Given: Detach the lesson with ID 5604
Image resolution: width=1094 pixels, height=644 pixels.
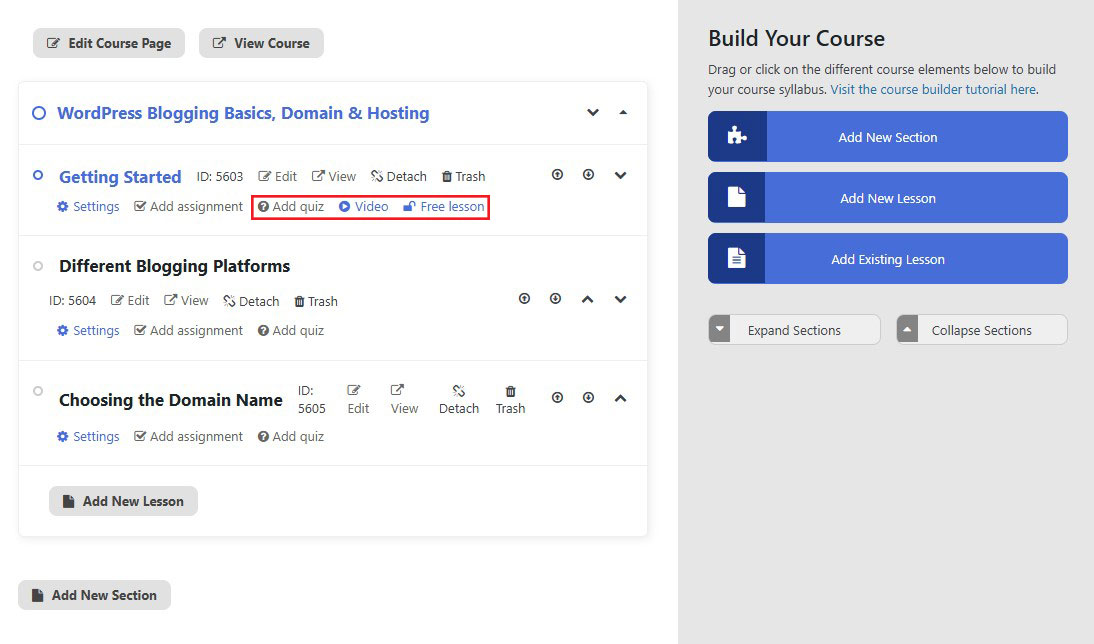Looking at the screenshot, I should click(251, 301).
